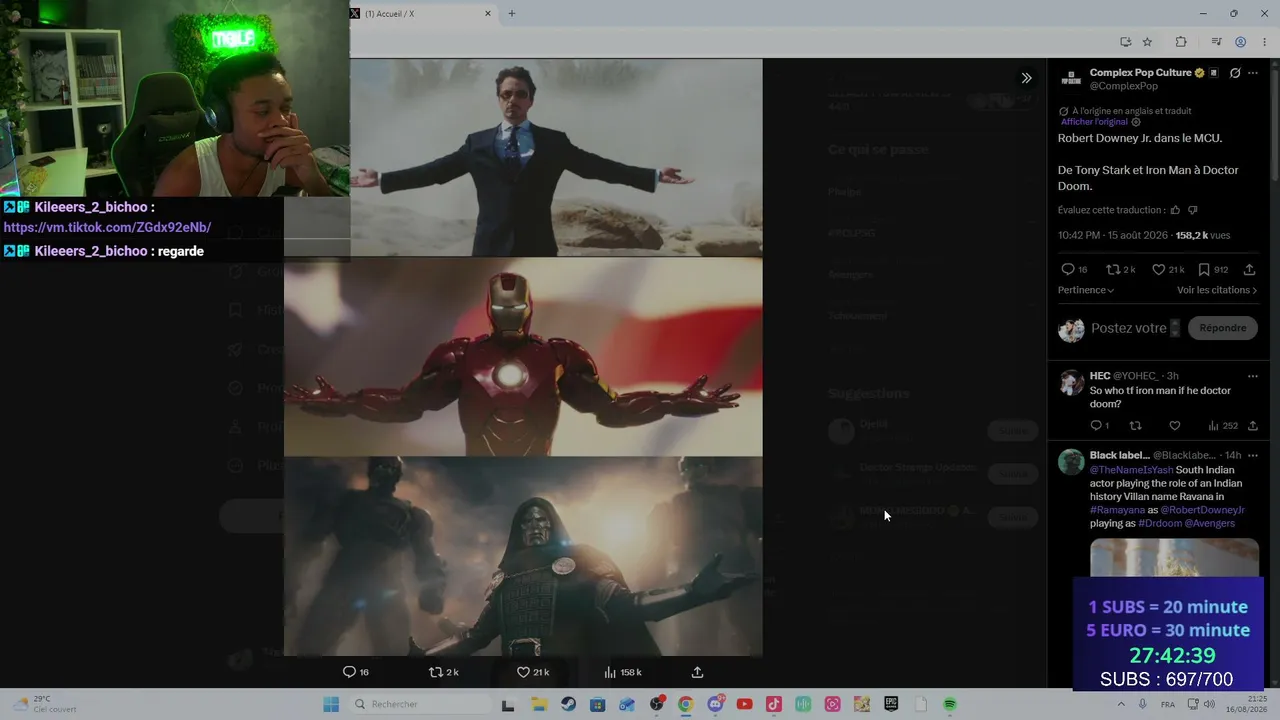1280x720 pixels.
Task: Click the @Avengers mention
Action: pyautogui.click(x=1210, y=523)
